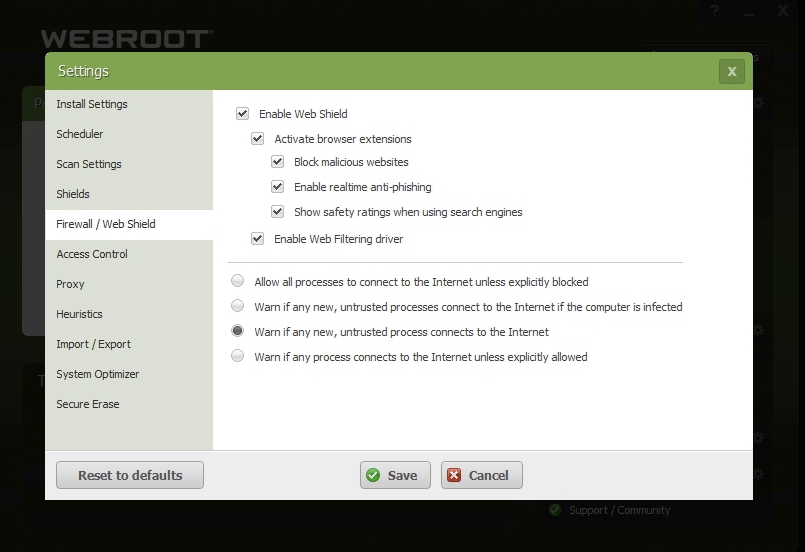Open Import / Export section
The width and height of the screenshot is (805, 552).
click(x=129, y=345)
